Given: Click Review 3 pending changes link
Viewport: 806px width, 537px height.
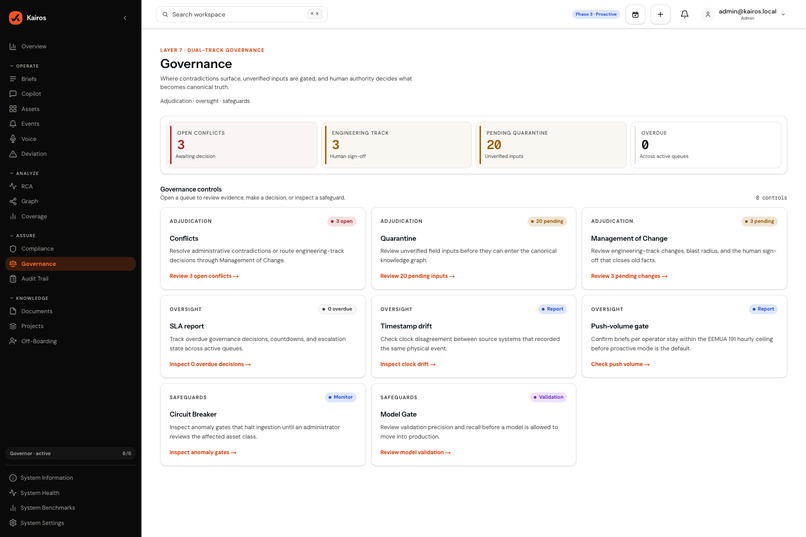Looking at the screenshot, I should coord(629,276).
